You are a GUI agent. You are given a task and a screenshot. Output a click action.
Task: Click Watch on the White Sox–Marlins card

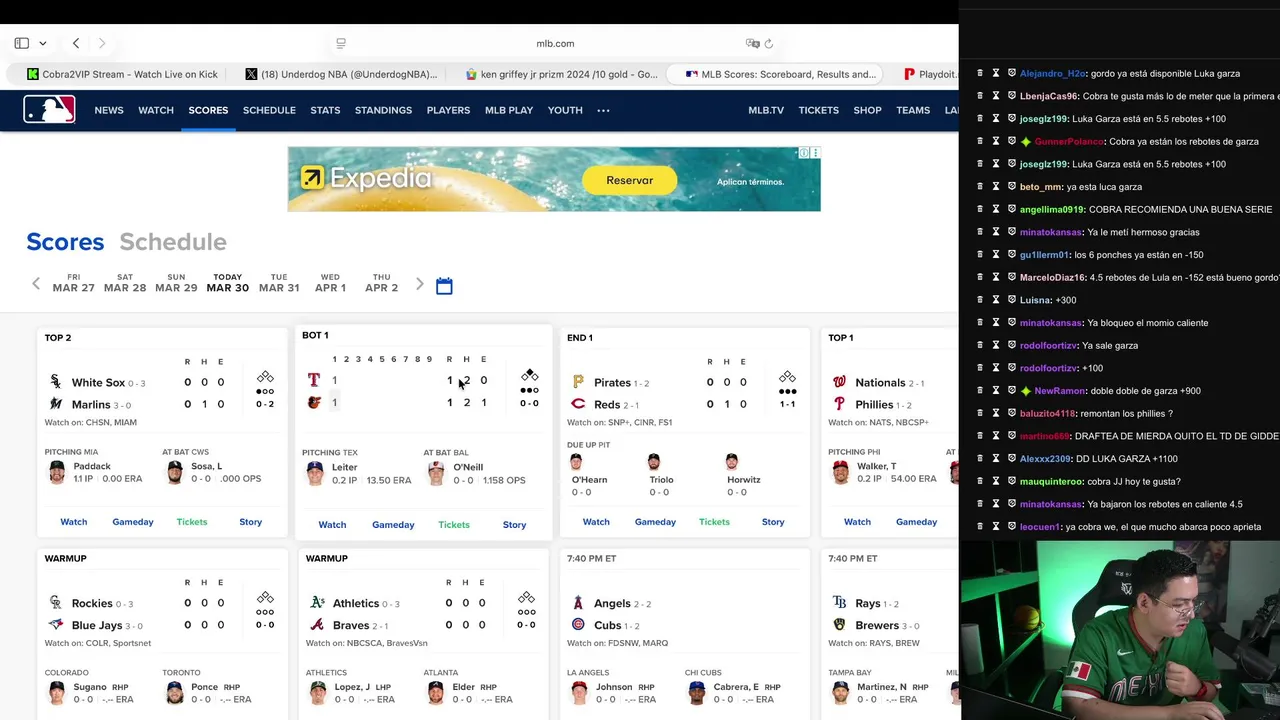(x=74, y=522)
